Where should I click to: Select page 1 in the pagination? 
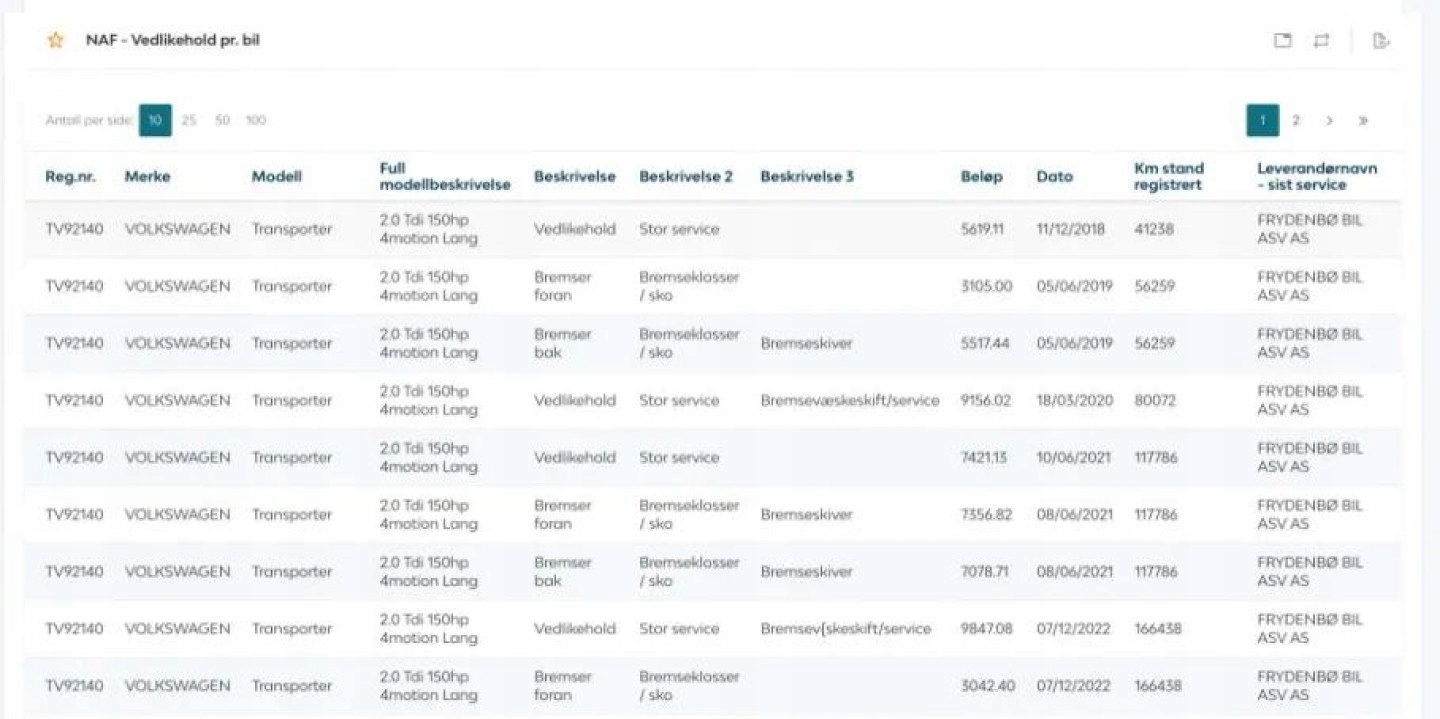coord(1263,121)
